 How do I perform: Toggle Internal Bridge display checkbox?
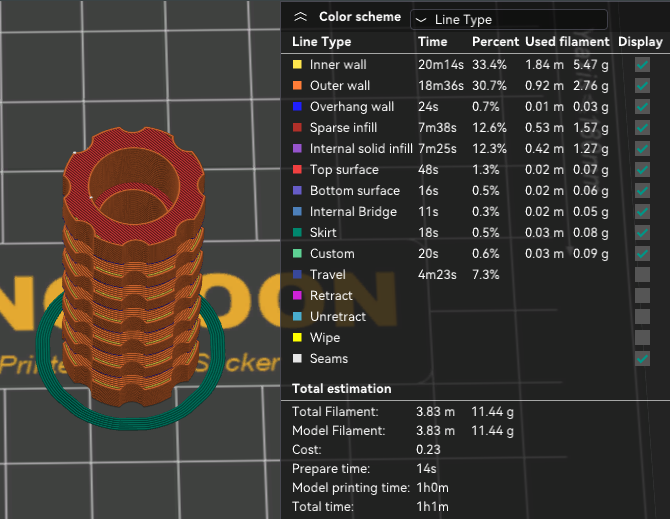(x=642, y=211)
